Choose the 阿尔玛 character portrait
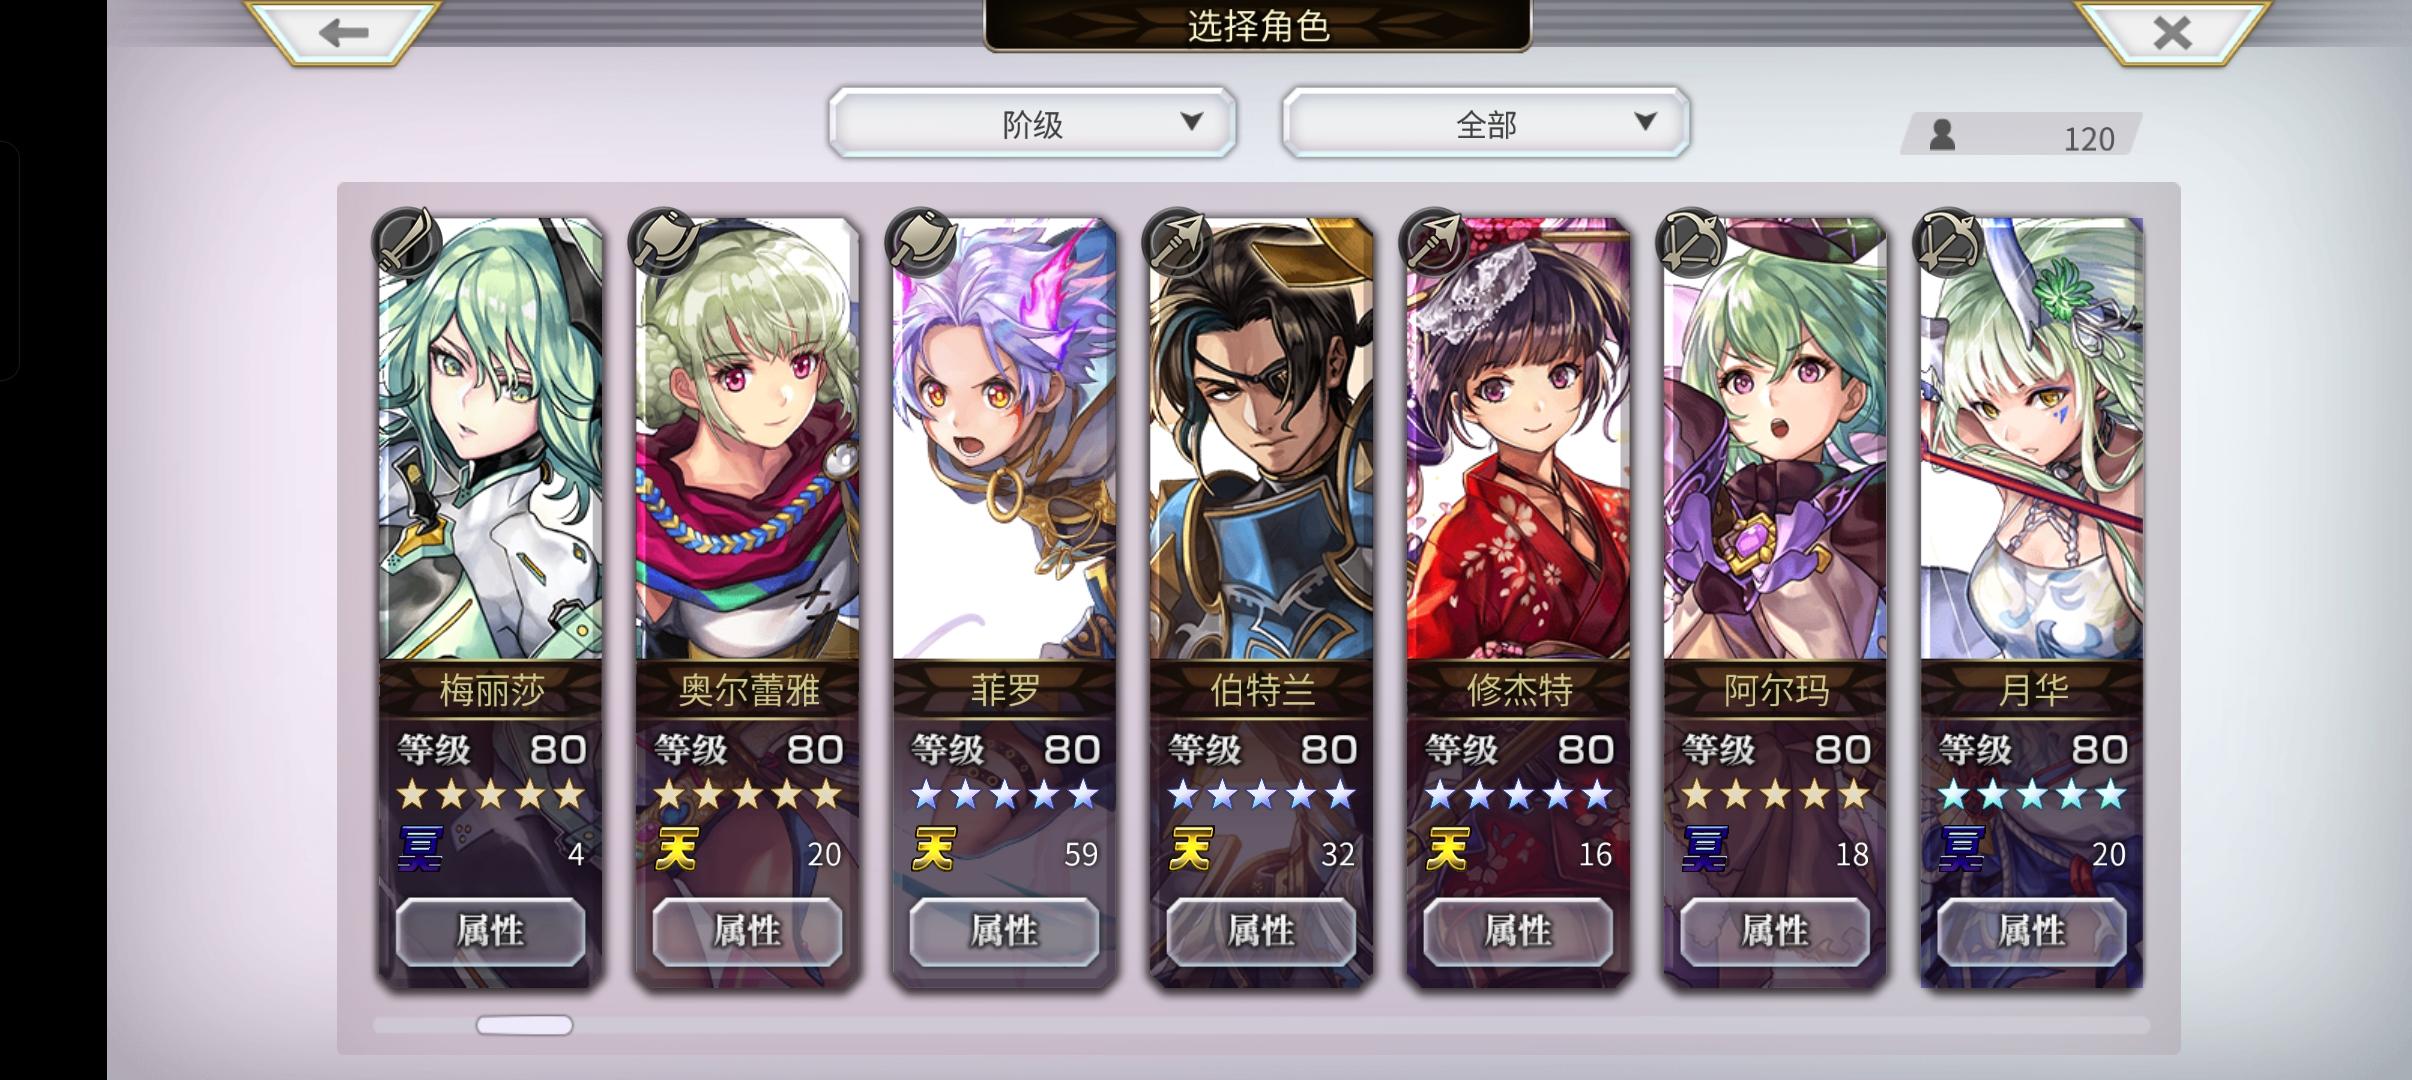The width and height of the screenshot is (2412, 1080). click(x=1775, y=440)
